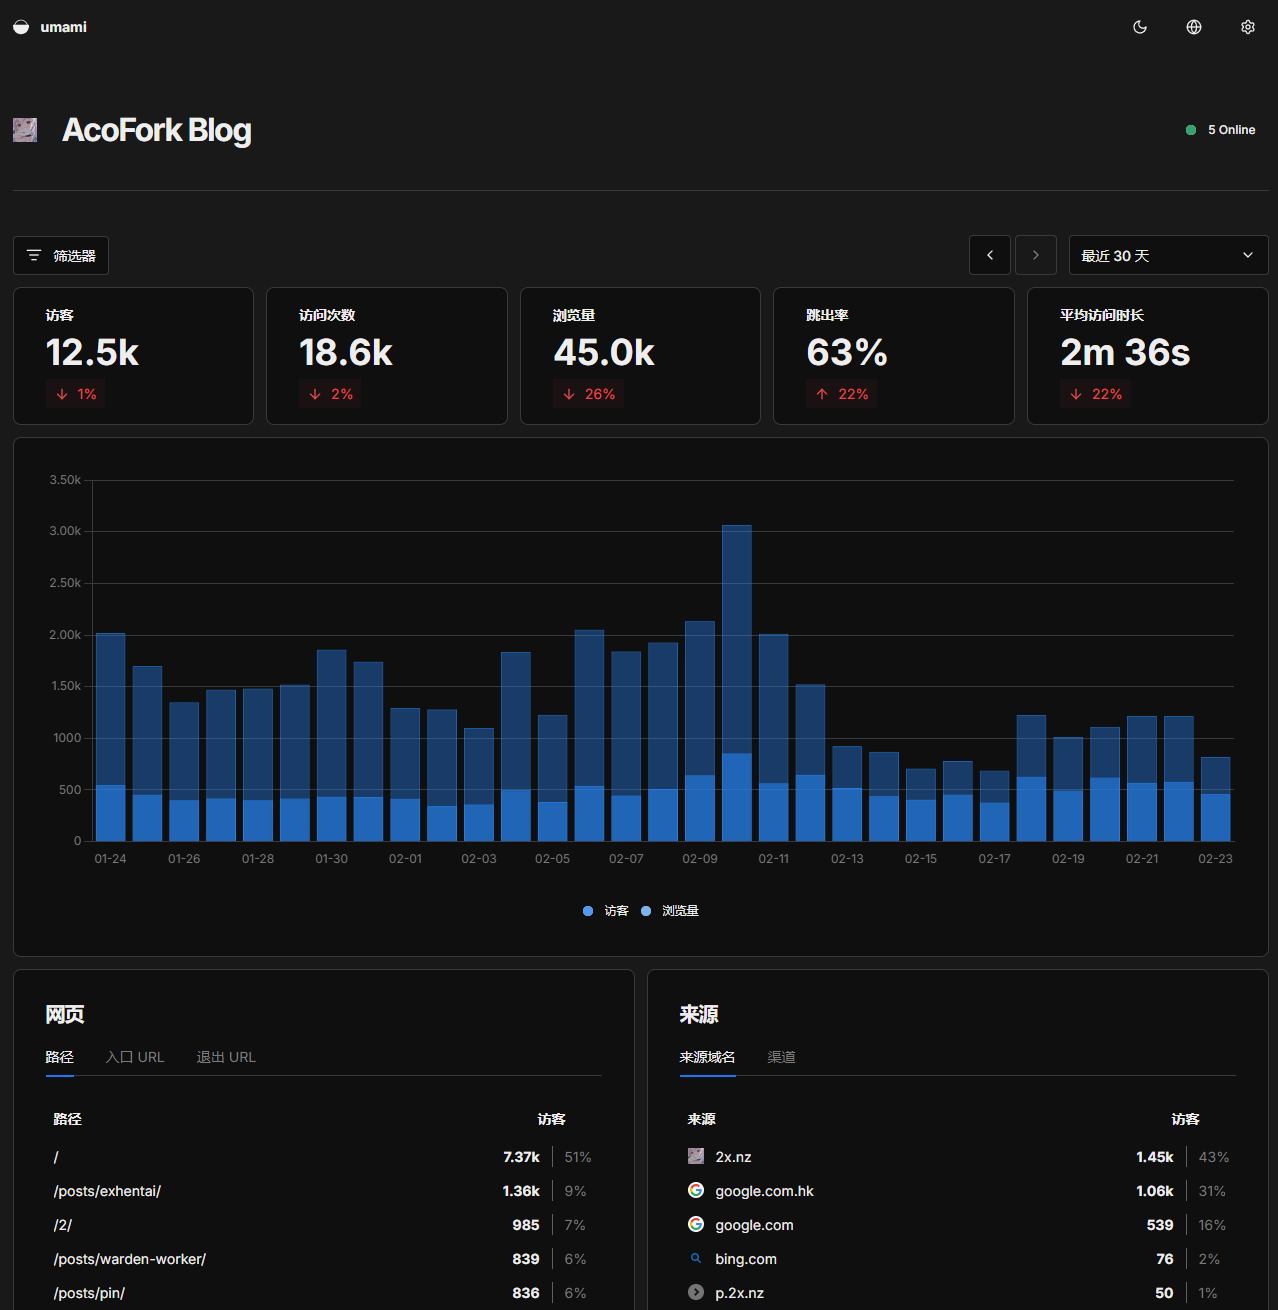Open the 筛选器 filter button
Image resolution: width=1278 pixels, height=1310 pixels.
click(x=61, y=256)
